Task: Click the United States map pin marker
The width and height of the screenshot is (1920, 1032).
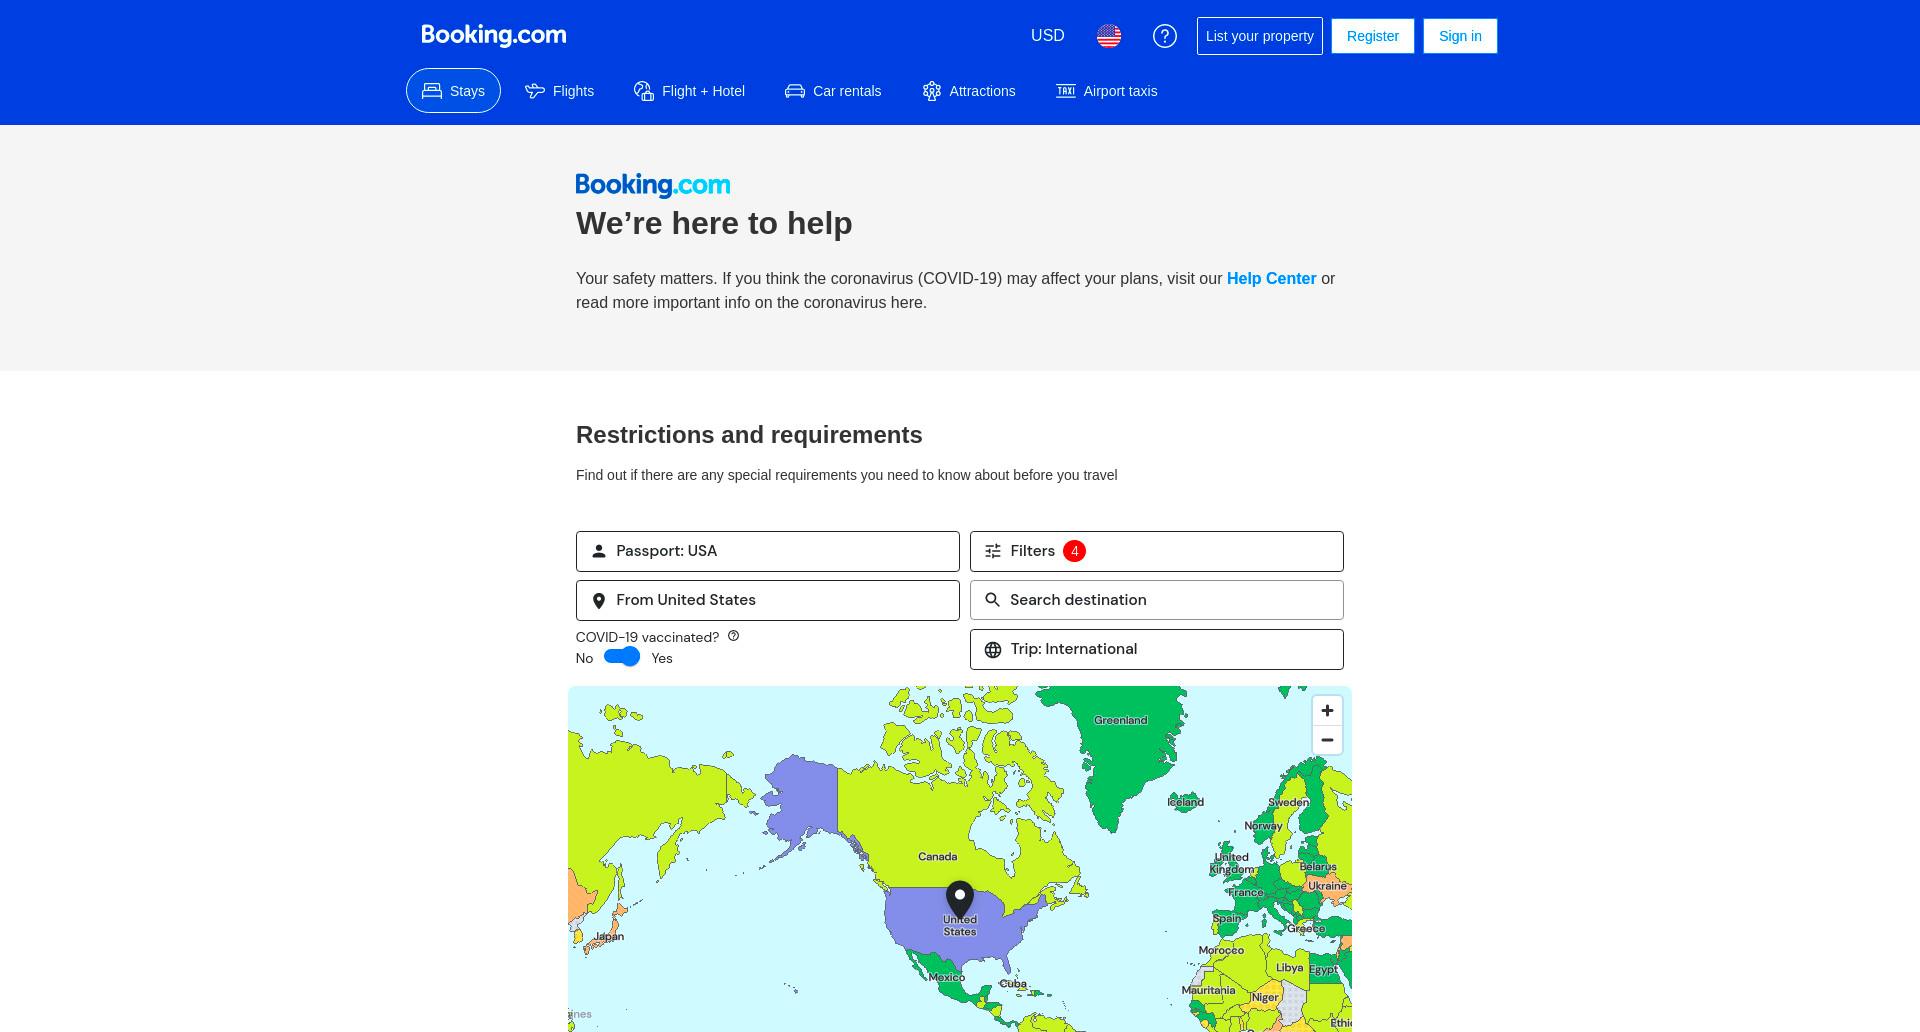Action: point(960,900)
